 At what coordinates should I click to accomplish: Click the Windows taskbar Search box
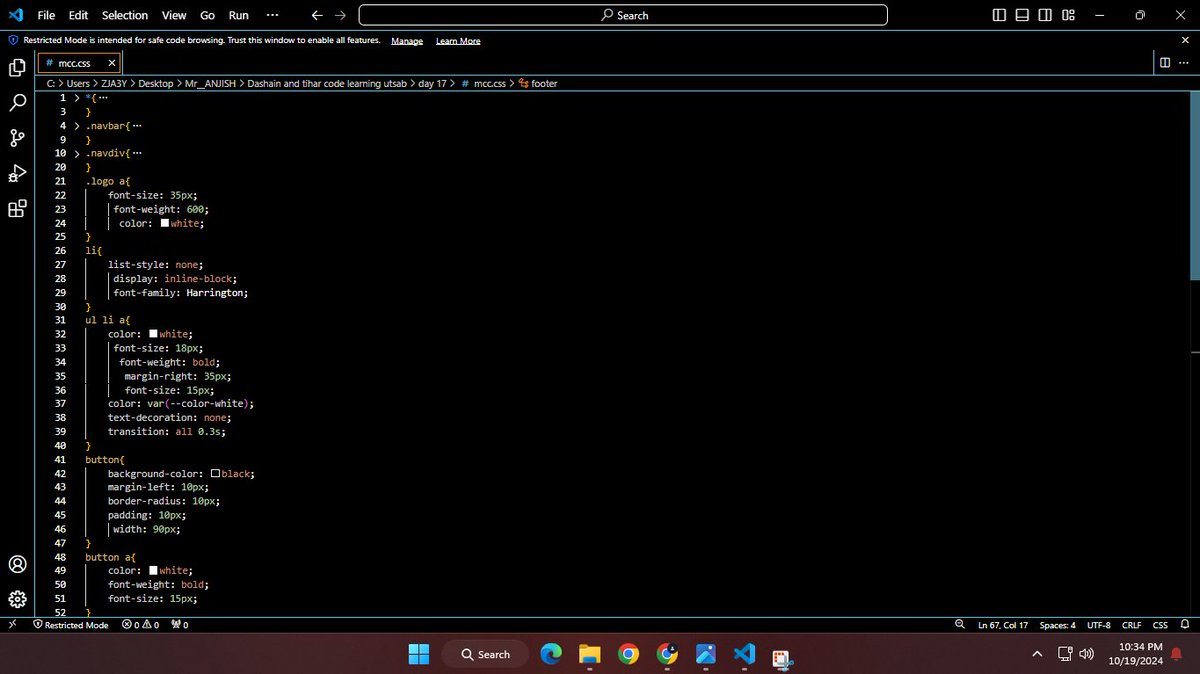[486, 654]
